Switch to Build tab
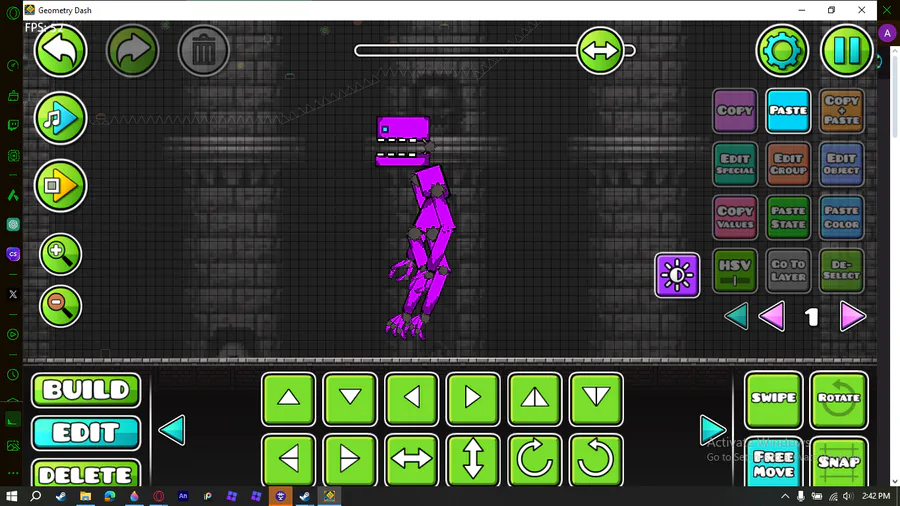This screenshot has height=506, width=900. tap(86, 390)
